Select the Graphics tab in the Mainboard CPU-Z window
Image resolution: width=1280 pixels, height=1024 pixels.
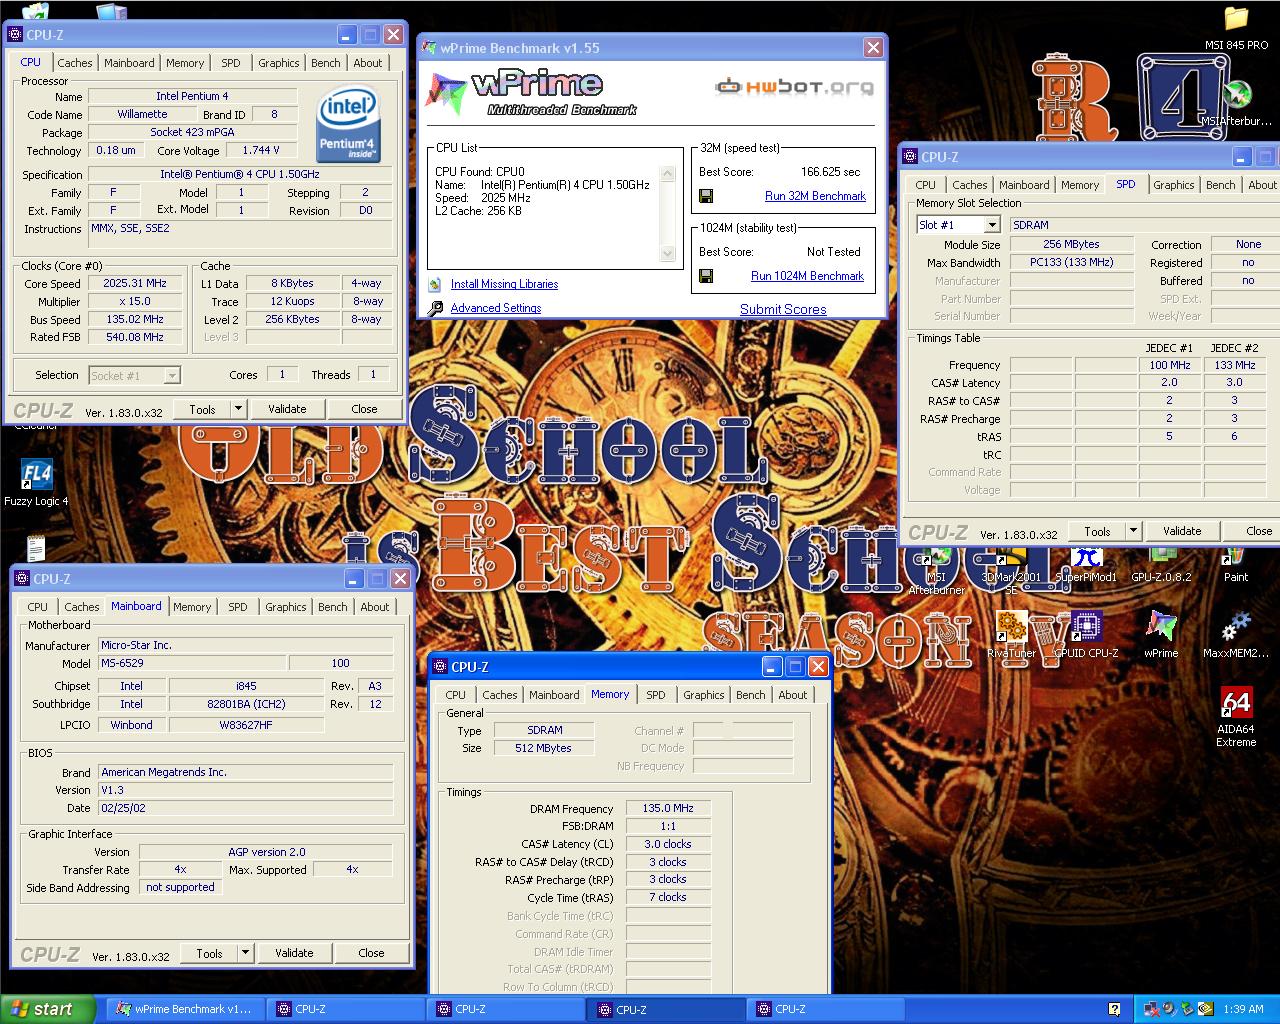pos(286,606)
